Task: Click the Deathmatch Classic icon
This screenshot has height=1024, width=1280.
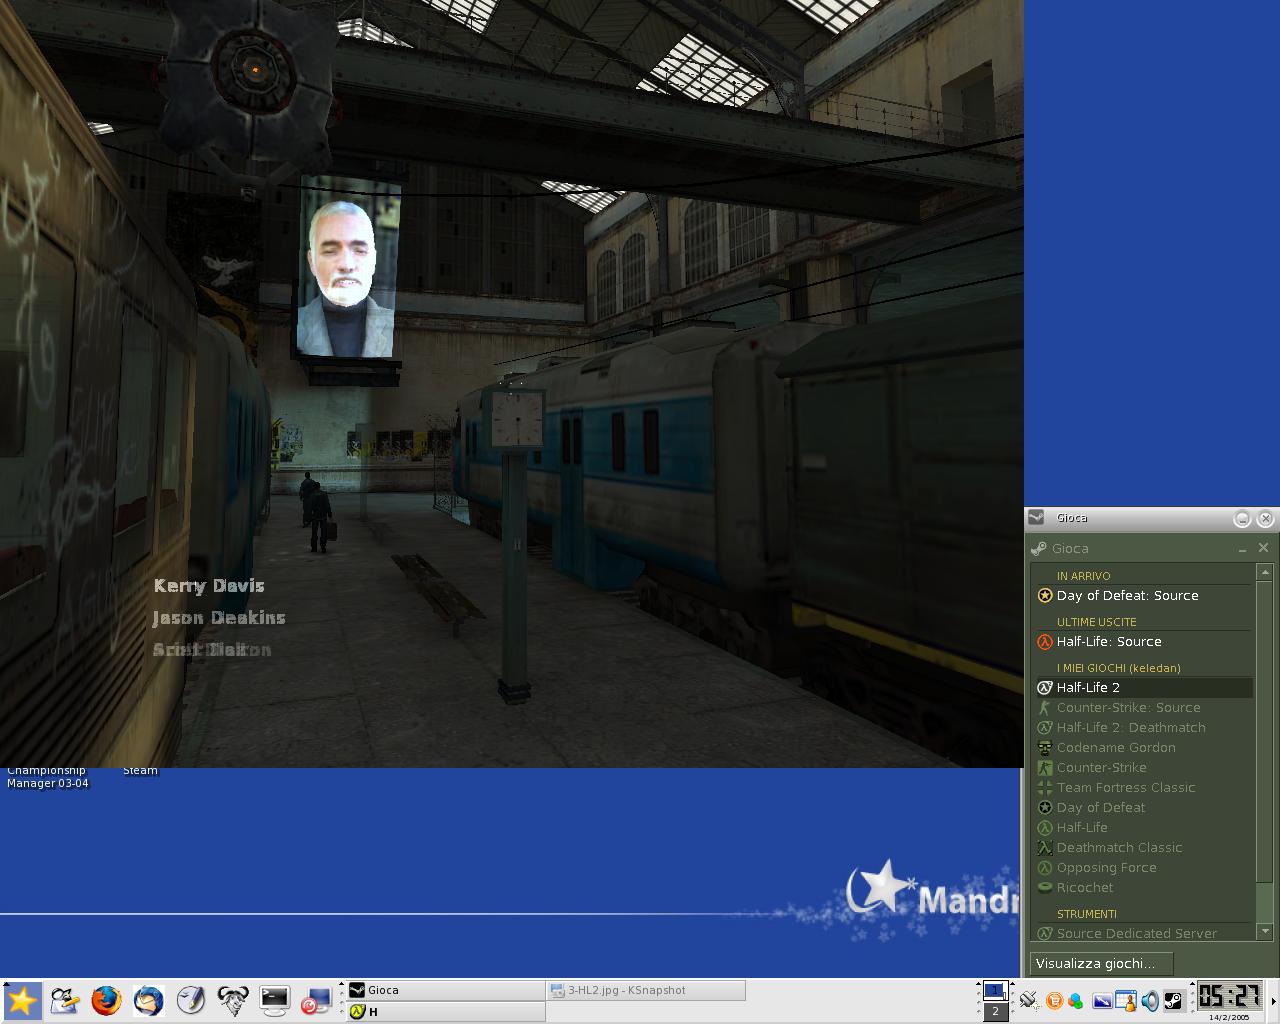Action: click(x=1045, y=847)
